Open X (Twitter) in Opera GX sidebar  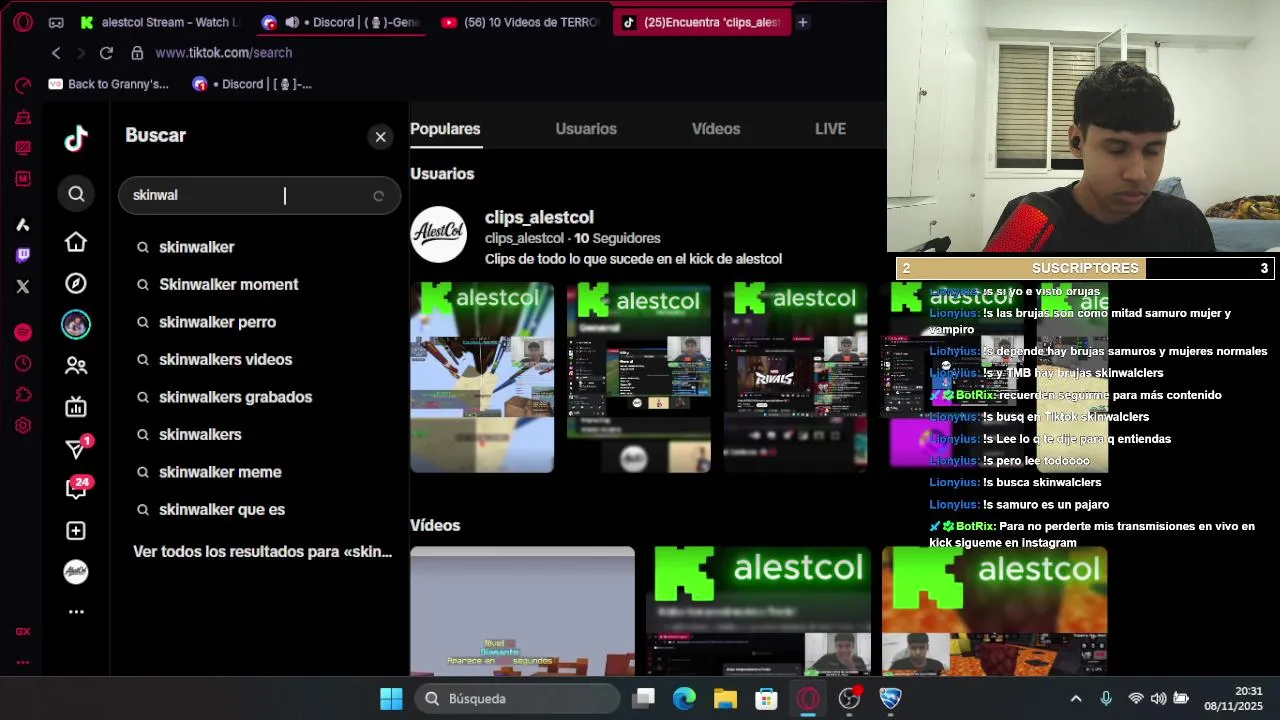click(x=23, y=286)
